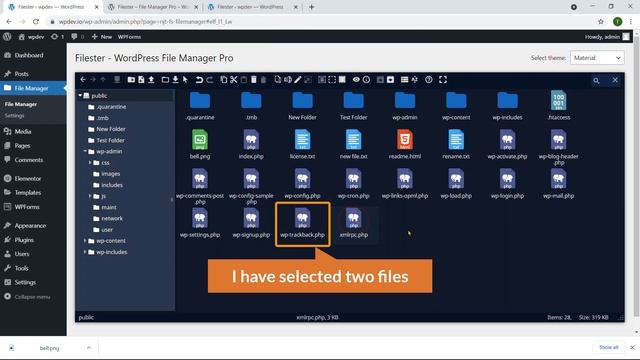Click the + New admin bar item
The image size is (640, 360).
pyautogui.click(x=102, y=37)
